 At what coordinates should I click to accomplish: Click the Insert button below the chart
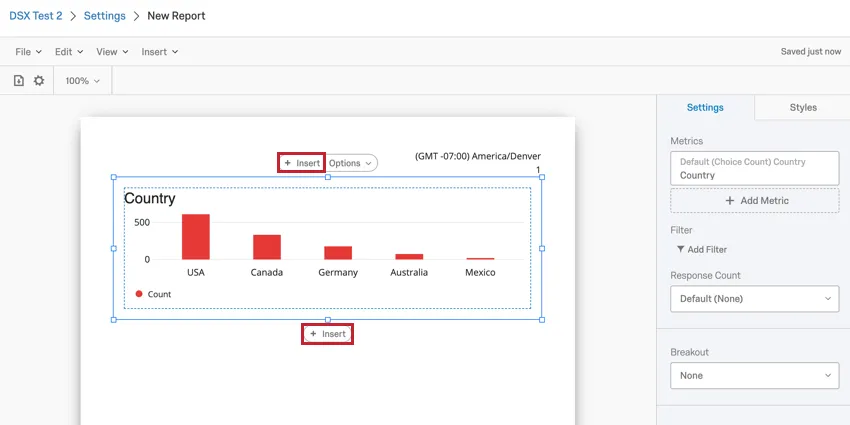pos(327,334)
